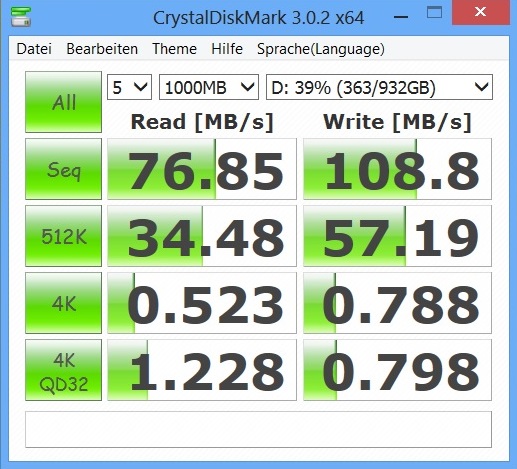Image resolution: width=517 pixels, height=469 pixels.
Task: Expand the test size dropdown showing 1000MB
Action: (x=209, y=87)
